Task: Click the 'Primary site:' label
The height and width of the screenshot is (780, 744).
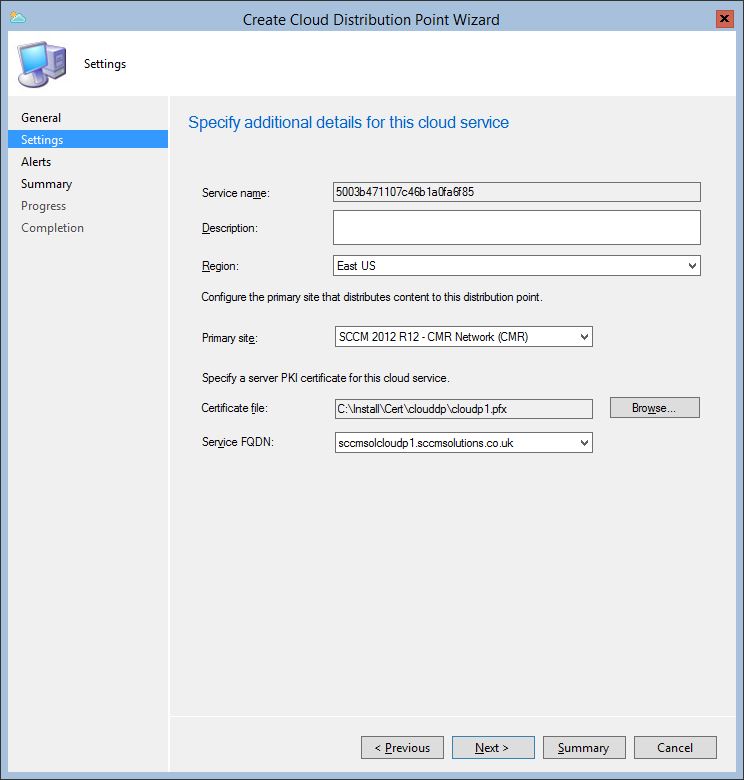Action: 229,338
